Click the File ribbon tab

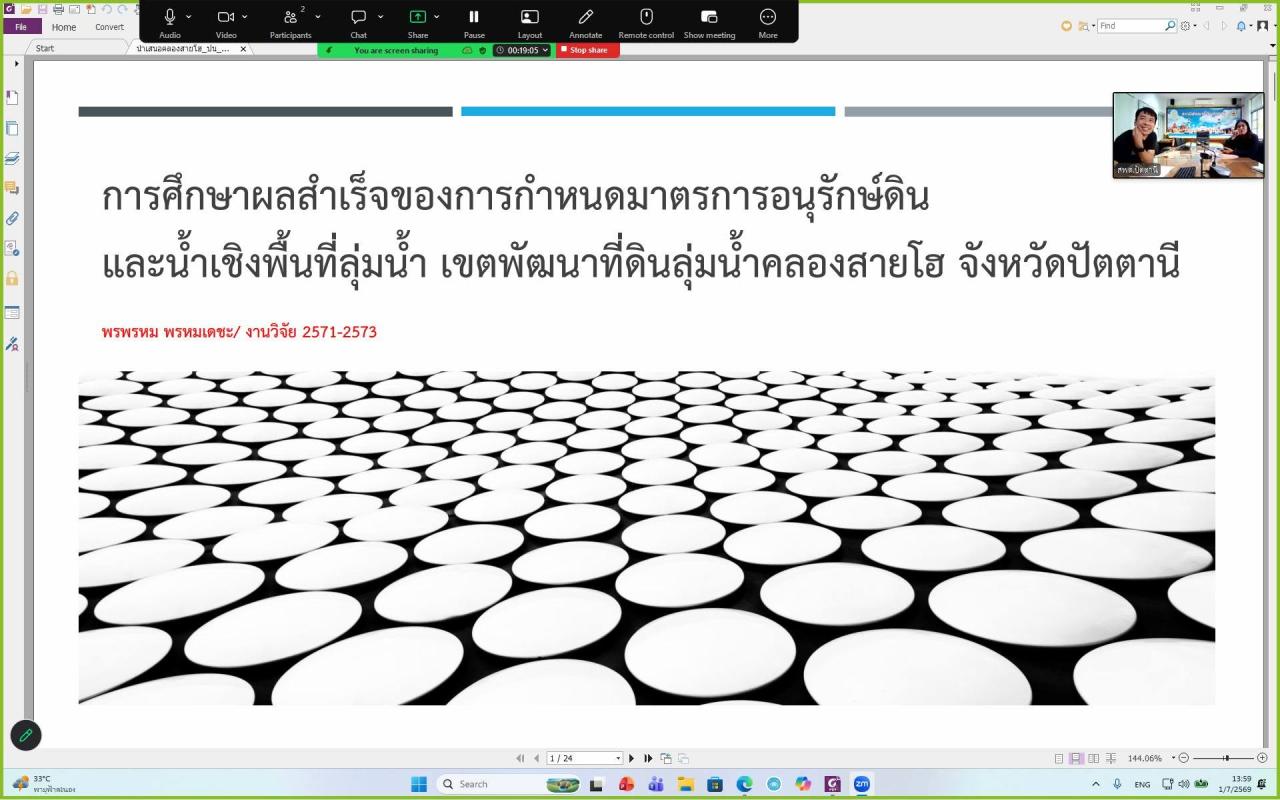21,27
